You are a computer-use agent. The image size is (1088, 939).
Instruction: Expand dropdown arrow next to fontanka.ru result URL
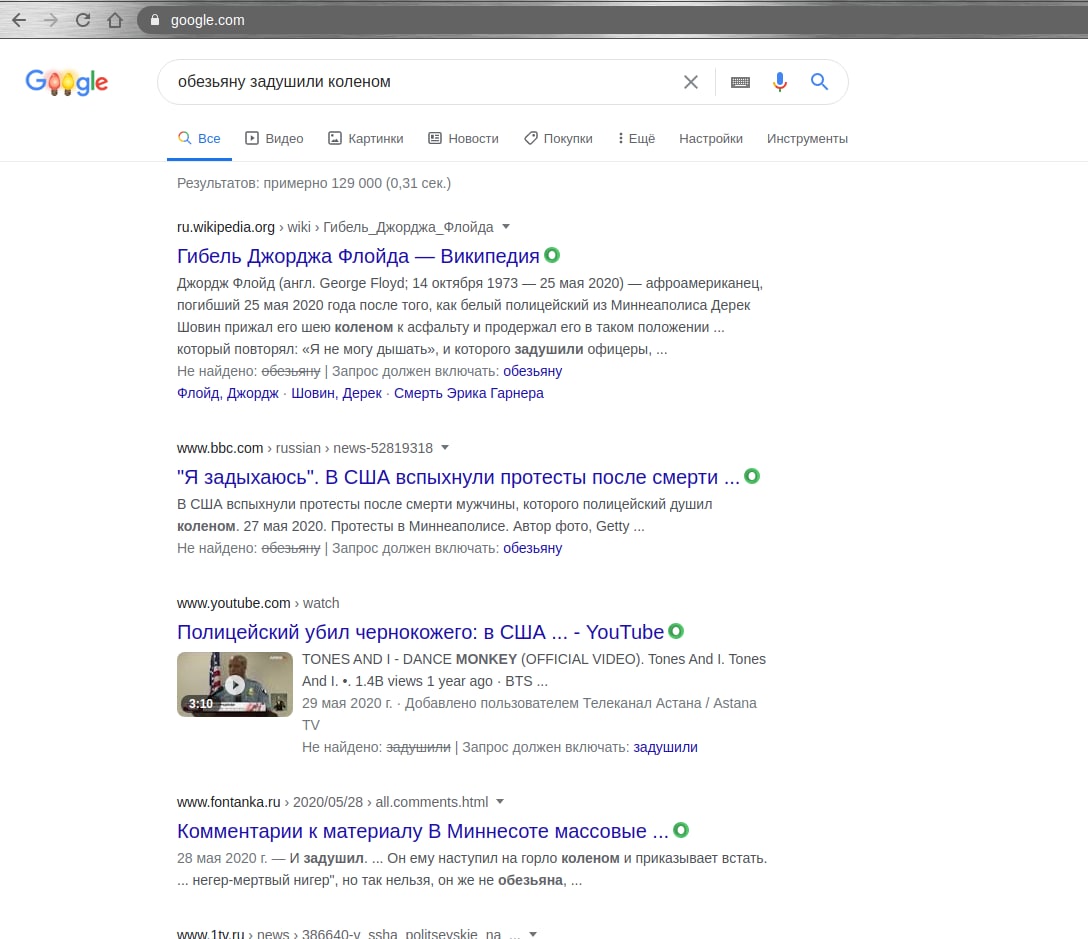(x=500, y=802)
